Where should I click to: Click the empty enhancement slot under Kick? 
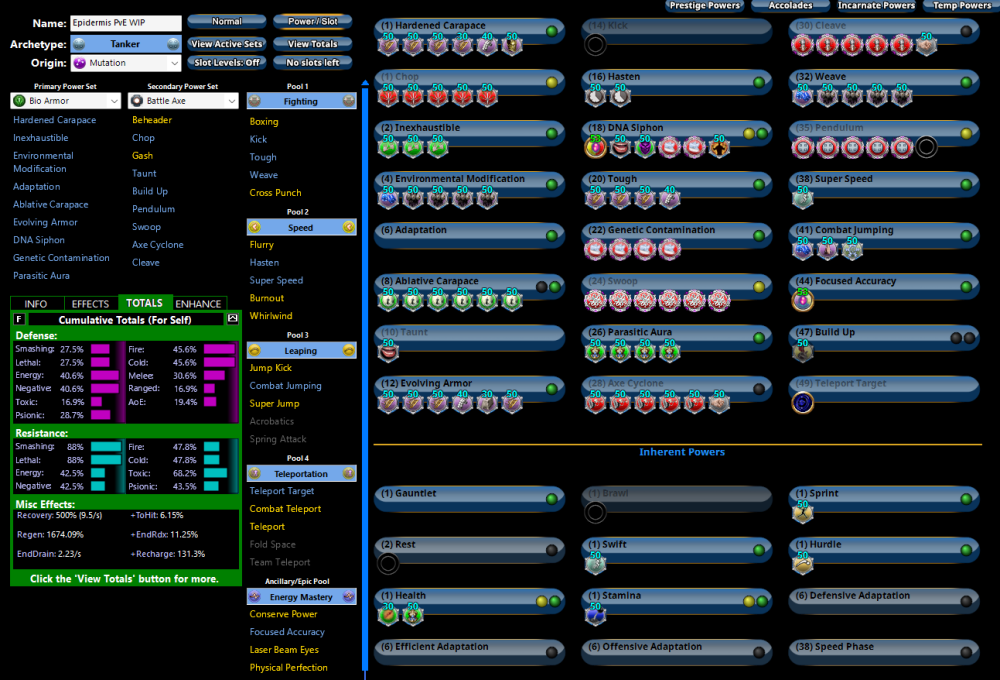pos(597,45)
